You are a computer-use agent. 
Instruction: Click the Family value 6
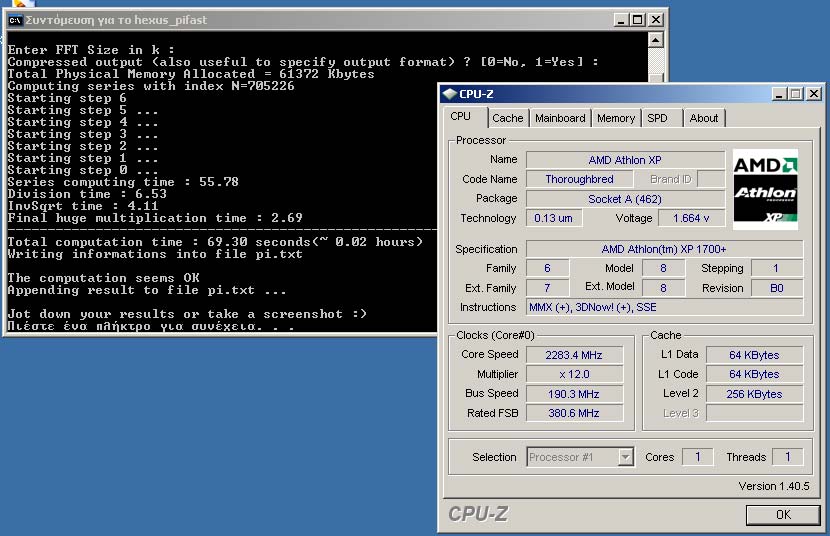coord(547,268)
